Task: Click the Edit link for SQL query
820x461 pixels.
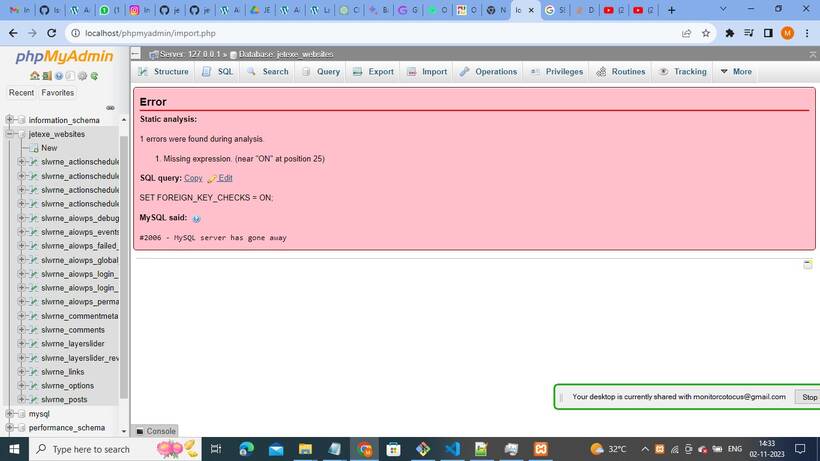Action: (x=225, y=178)
